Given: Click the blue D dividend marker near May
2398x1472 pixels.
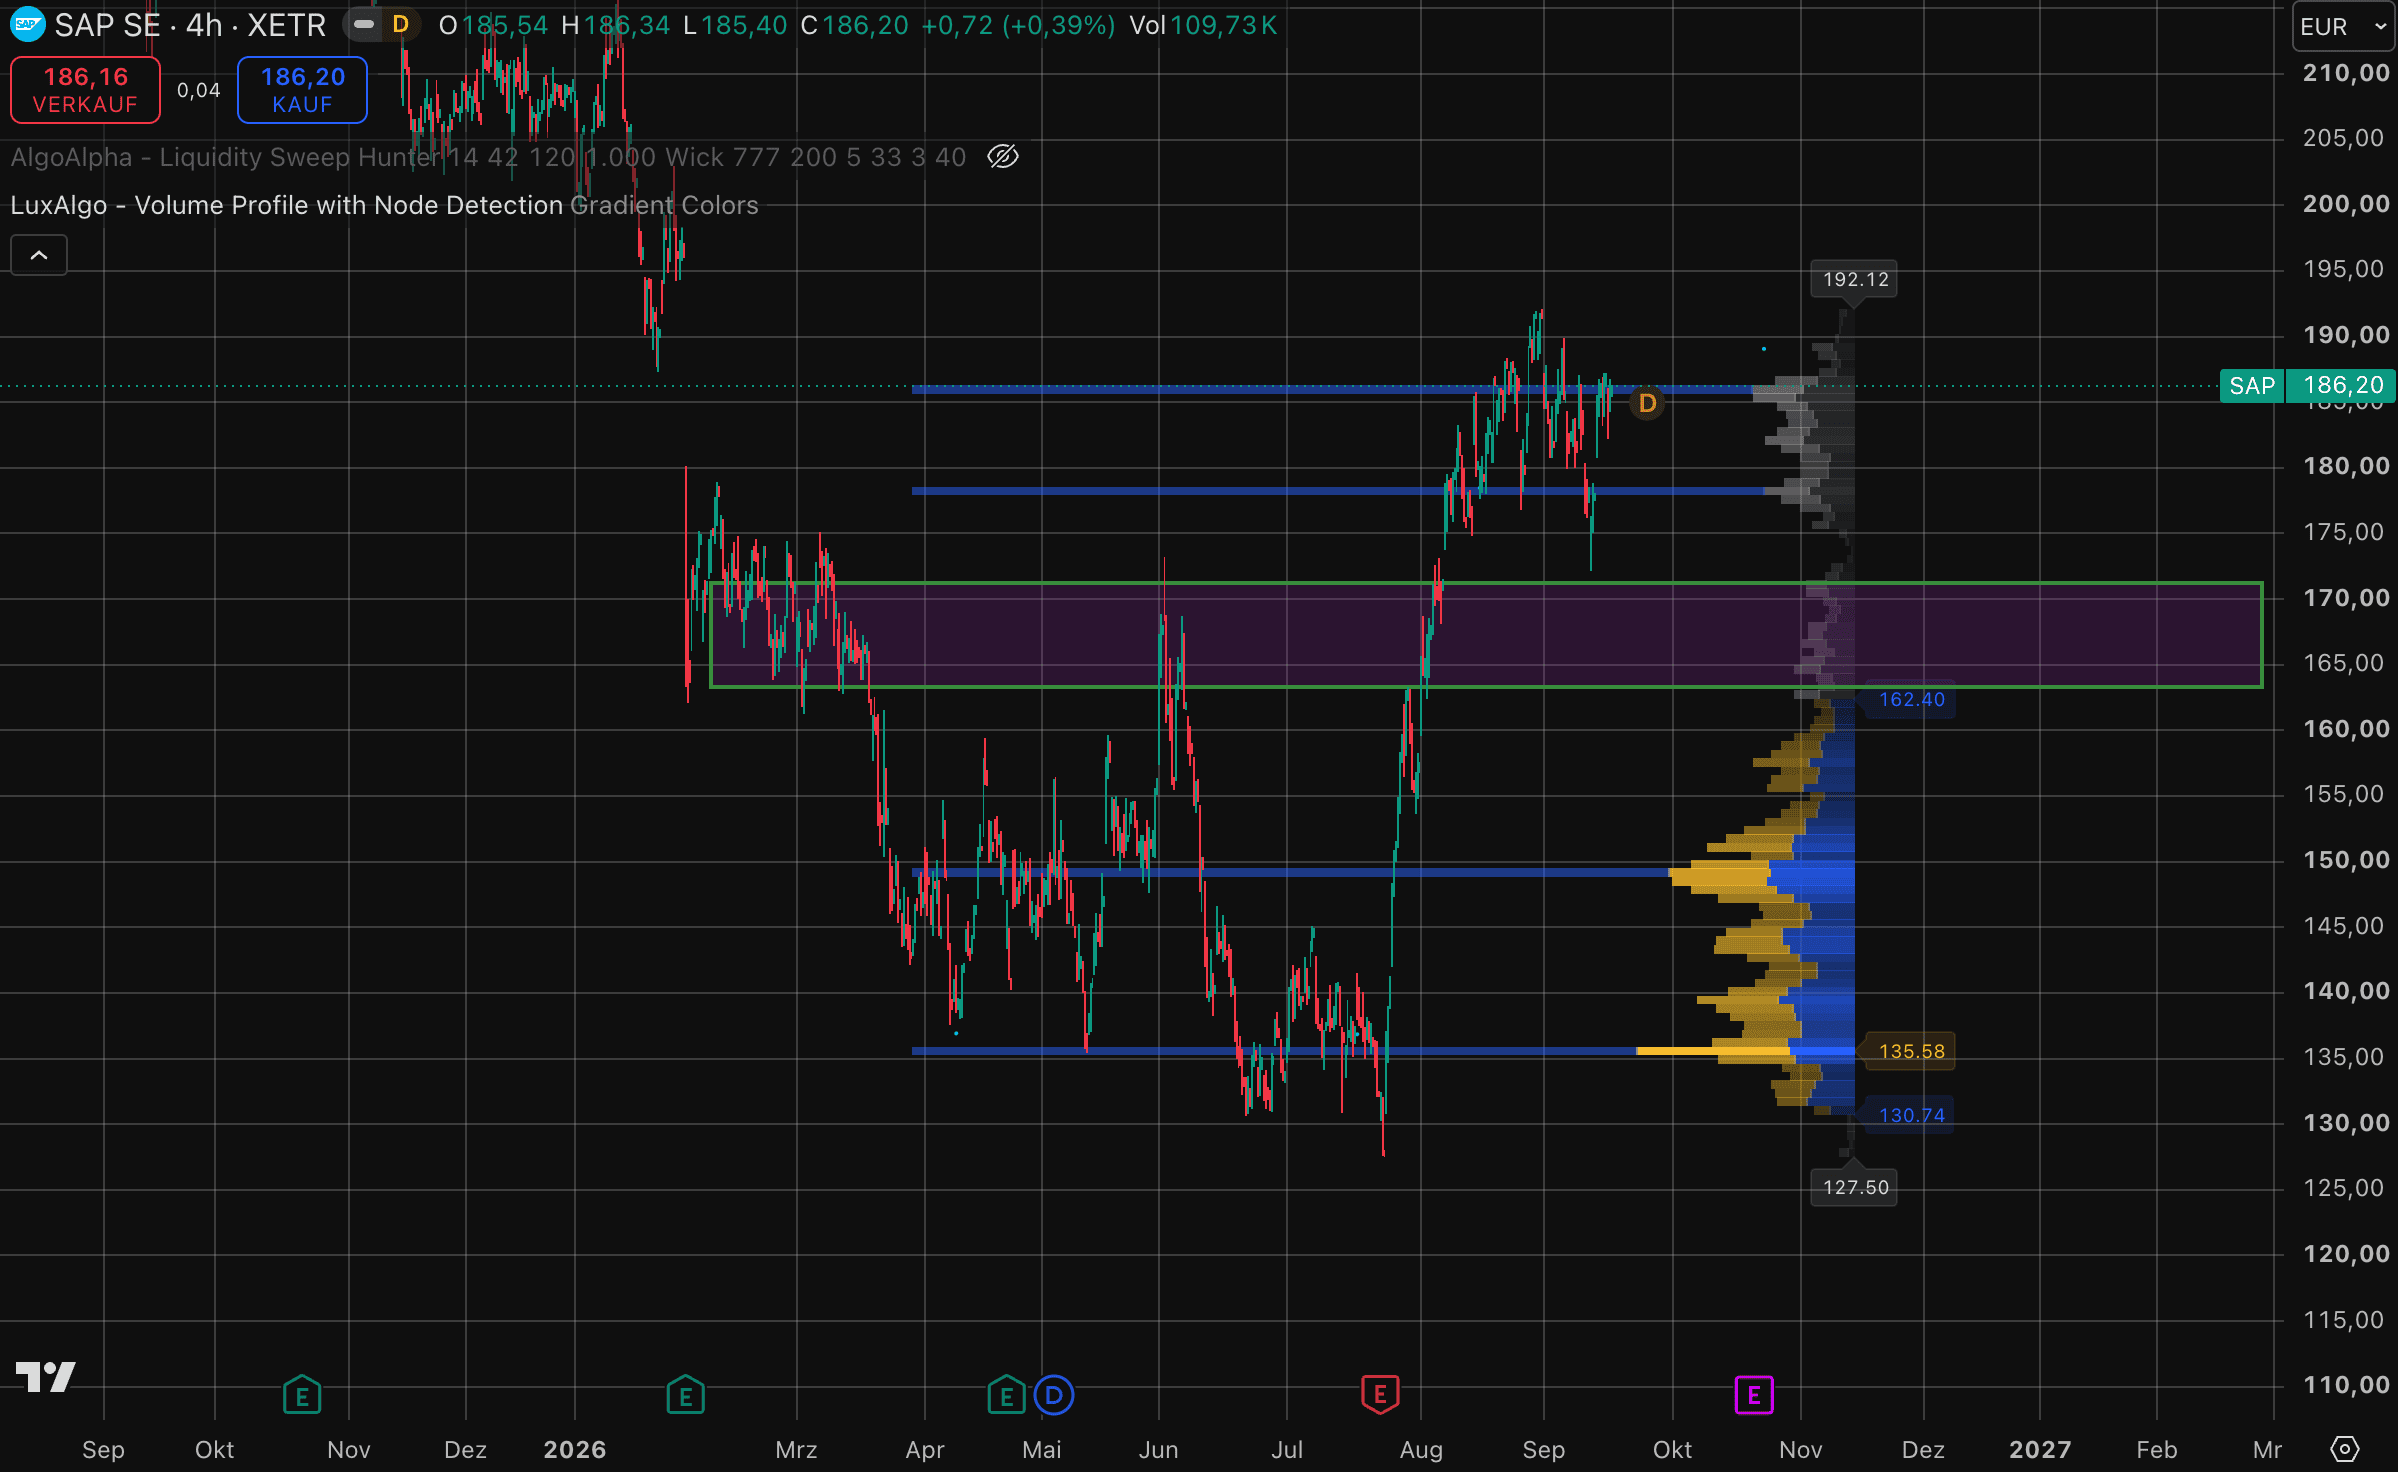Looking at the screenshot, I should [1054, 1394].
